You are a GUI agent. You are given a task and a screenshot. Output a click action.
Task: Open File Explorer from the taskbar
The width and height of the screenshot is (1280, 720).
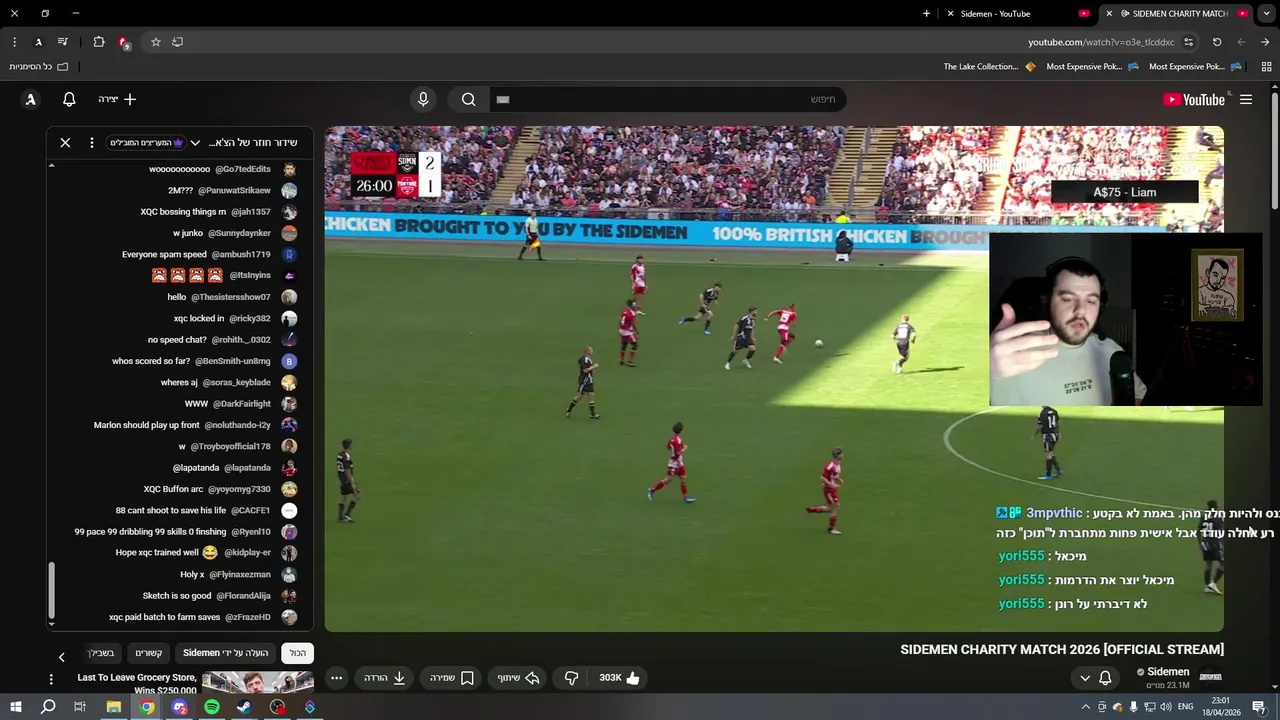click(114, 707)
